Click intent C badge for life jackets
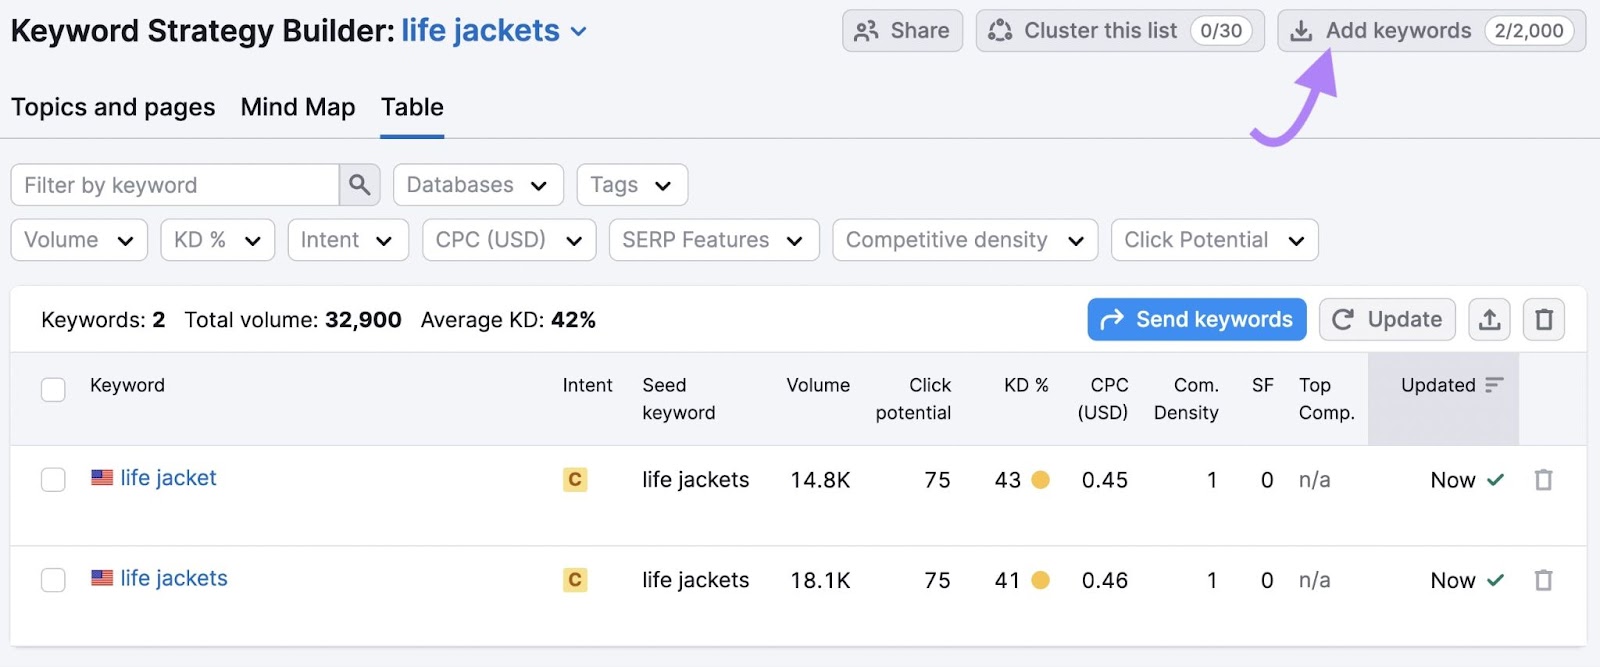Viewport: 1600px width, 667px height. click(575, 580)
